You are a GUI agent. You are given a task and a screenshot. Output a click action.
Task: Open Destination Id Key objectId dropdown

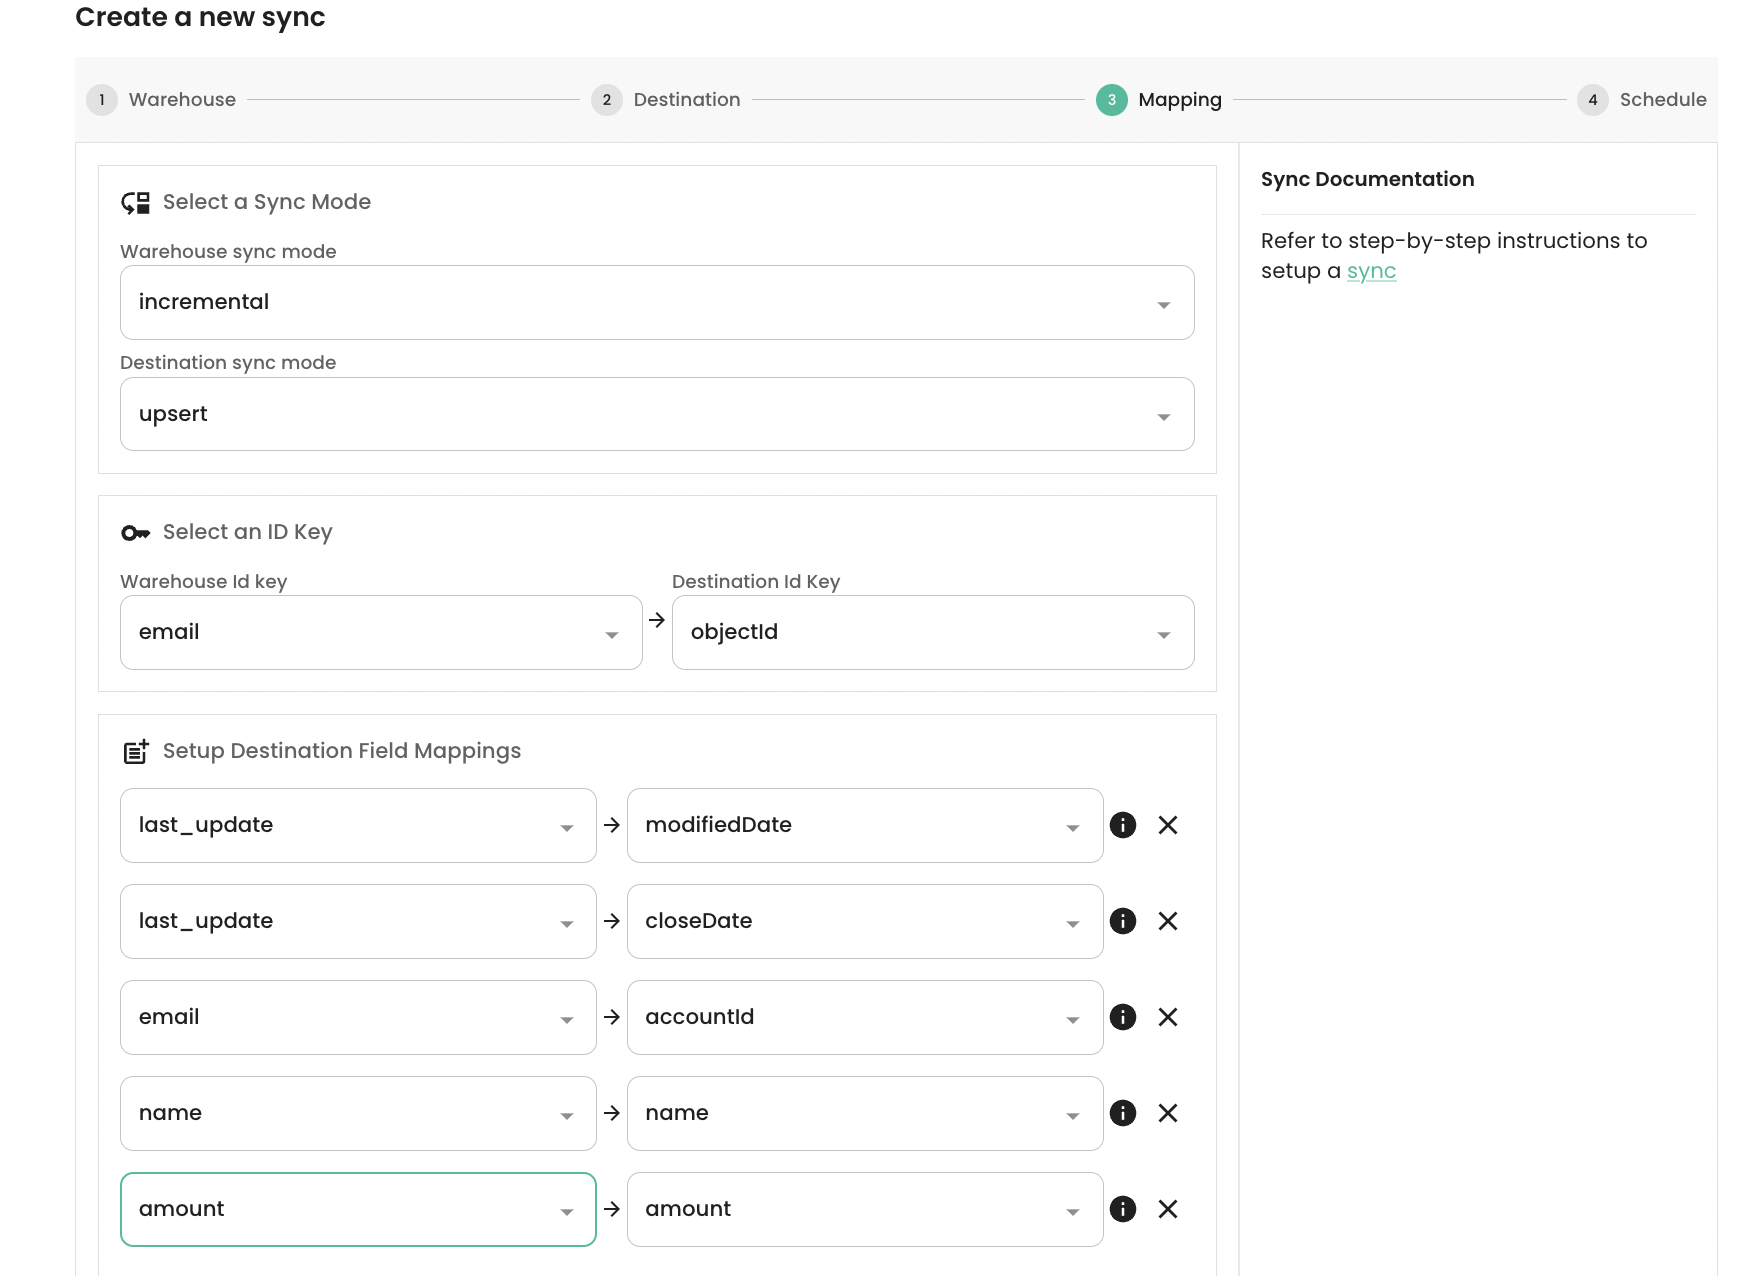[932, 632]
